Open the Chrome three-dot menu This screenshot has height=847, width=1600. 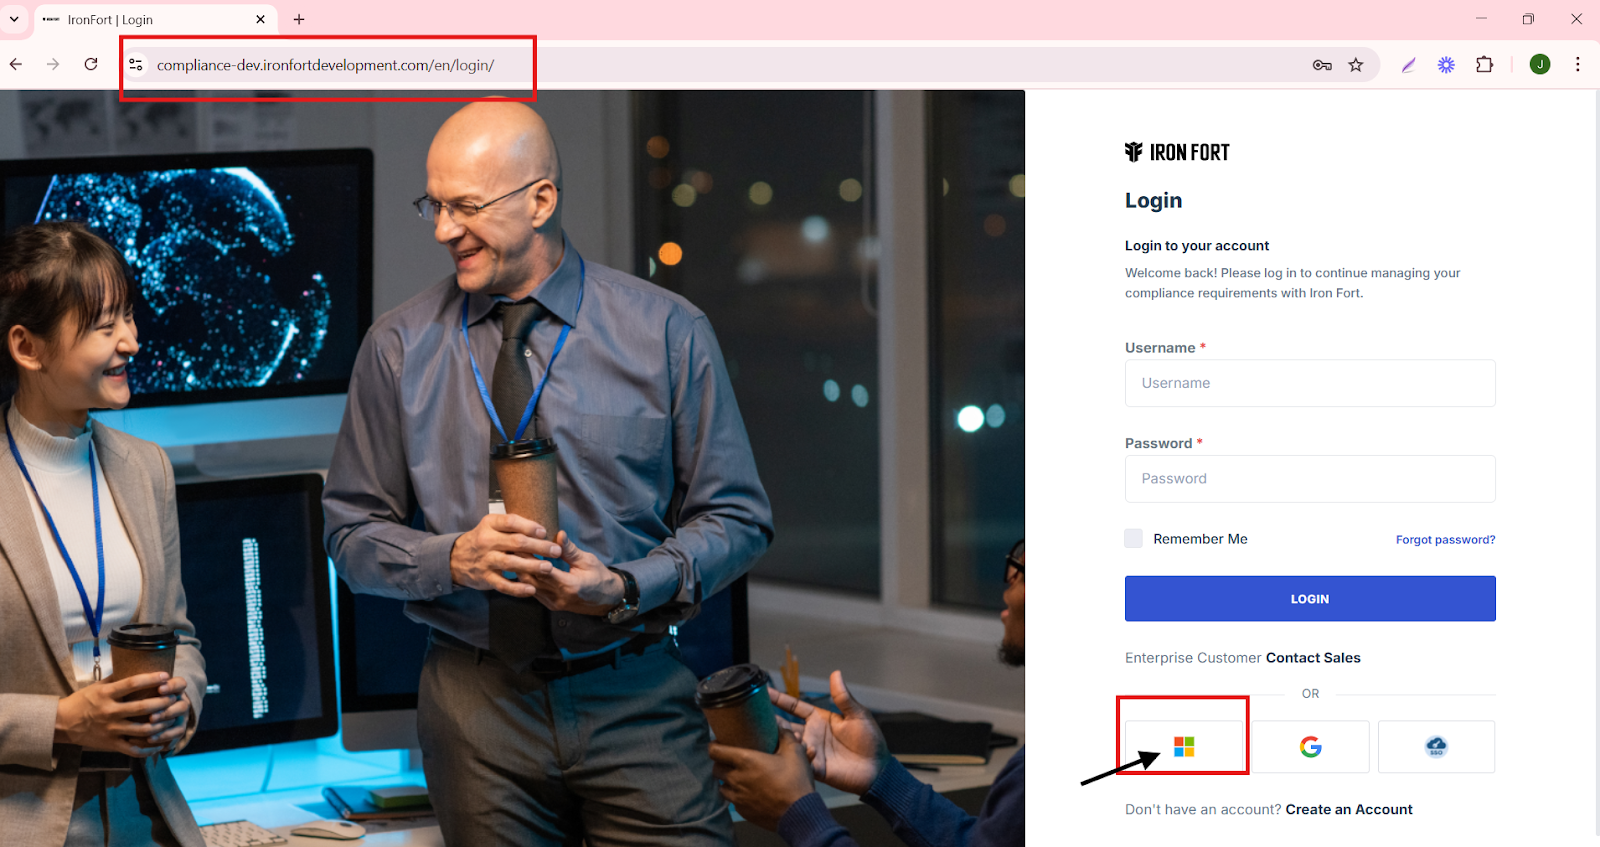point(1578,64)
